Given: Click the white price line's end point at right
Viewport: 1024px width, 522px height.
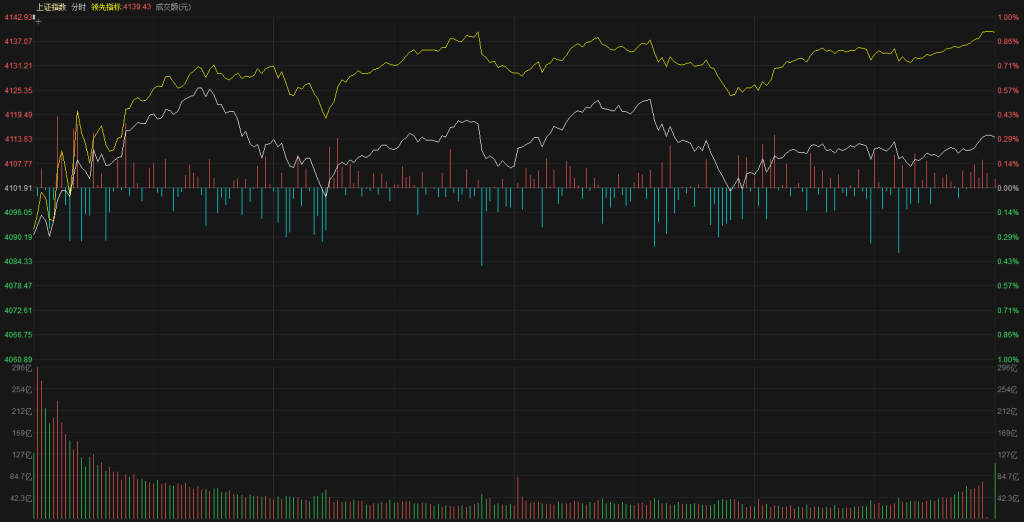Looking at the screenshot, I should (995, 137).
